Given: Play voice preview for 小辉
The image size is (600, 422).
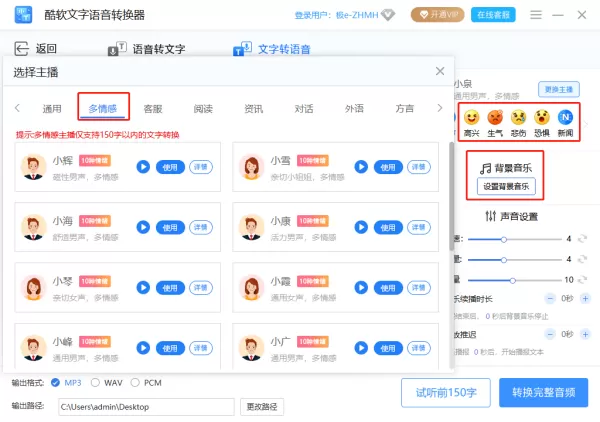Looking at the screenshot, I should pos(143,167).
